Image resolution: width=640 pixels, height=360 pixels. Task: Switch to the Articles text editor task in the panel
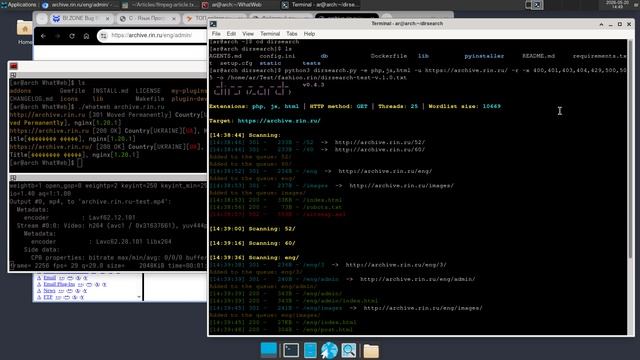pyautogui.click(x=160, y=5)
